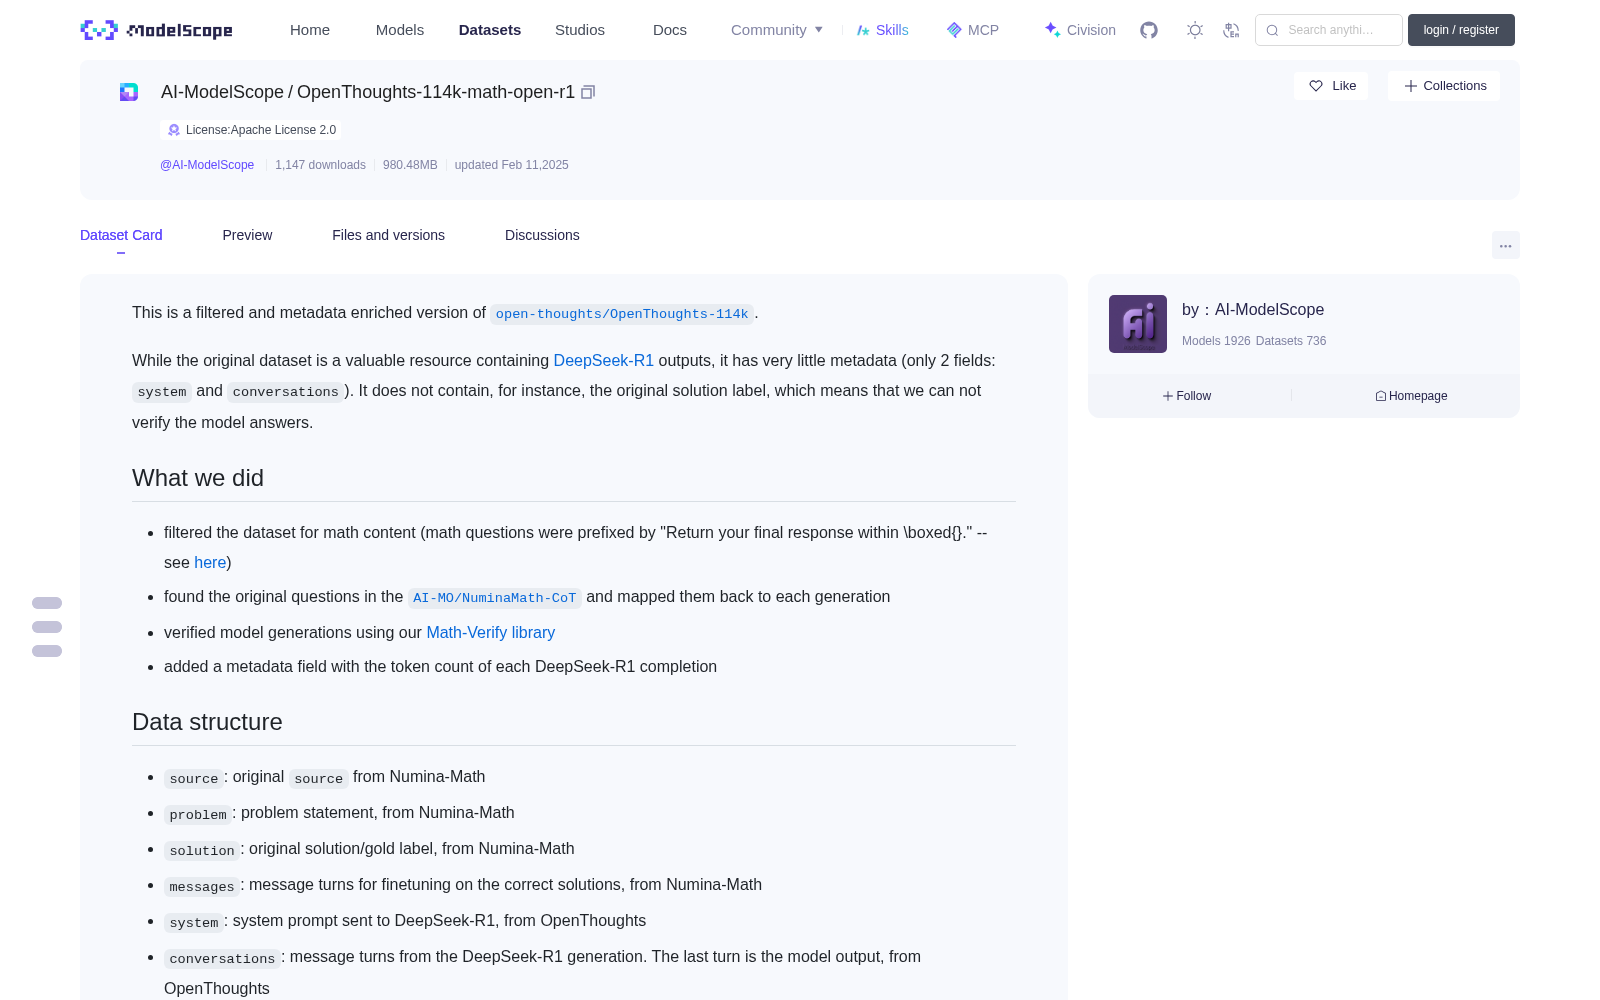
Task: Select the Dataset Card tab
Action: 121,235
